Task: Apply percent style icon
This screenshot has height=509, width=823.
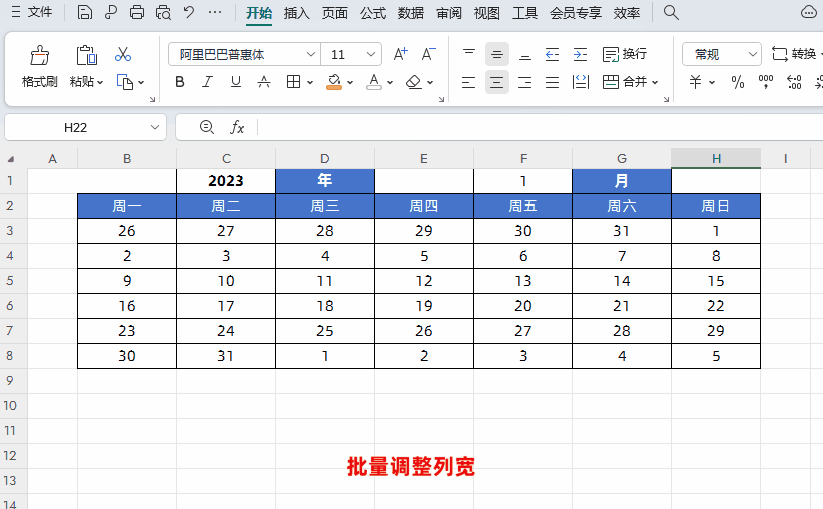Action: pyautogui.click(x=738, y=82)
